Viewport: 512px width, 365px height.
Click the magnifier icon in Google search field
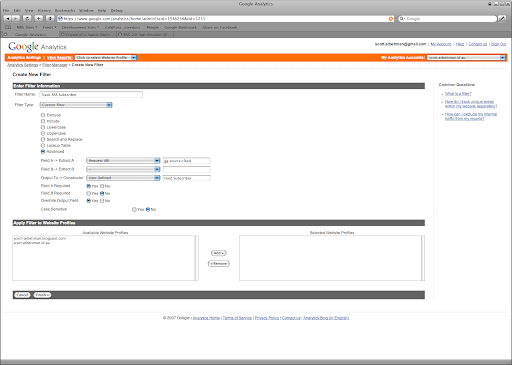pyautogui.click(x=402, y=19)
